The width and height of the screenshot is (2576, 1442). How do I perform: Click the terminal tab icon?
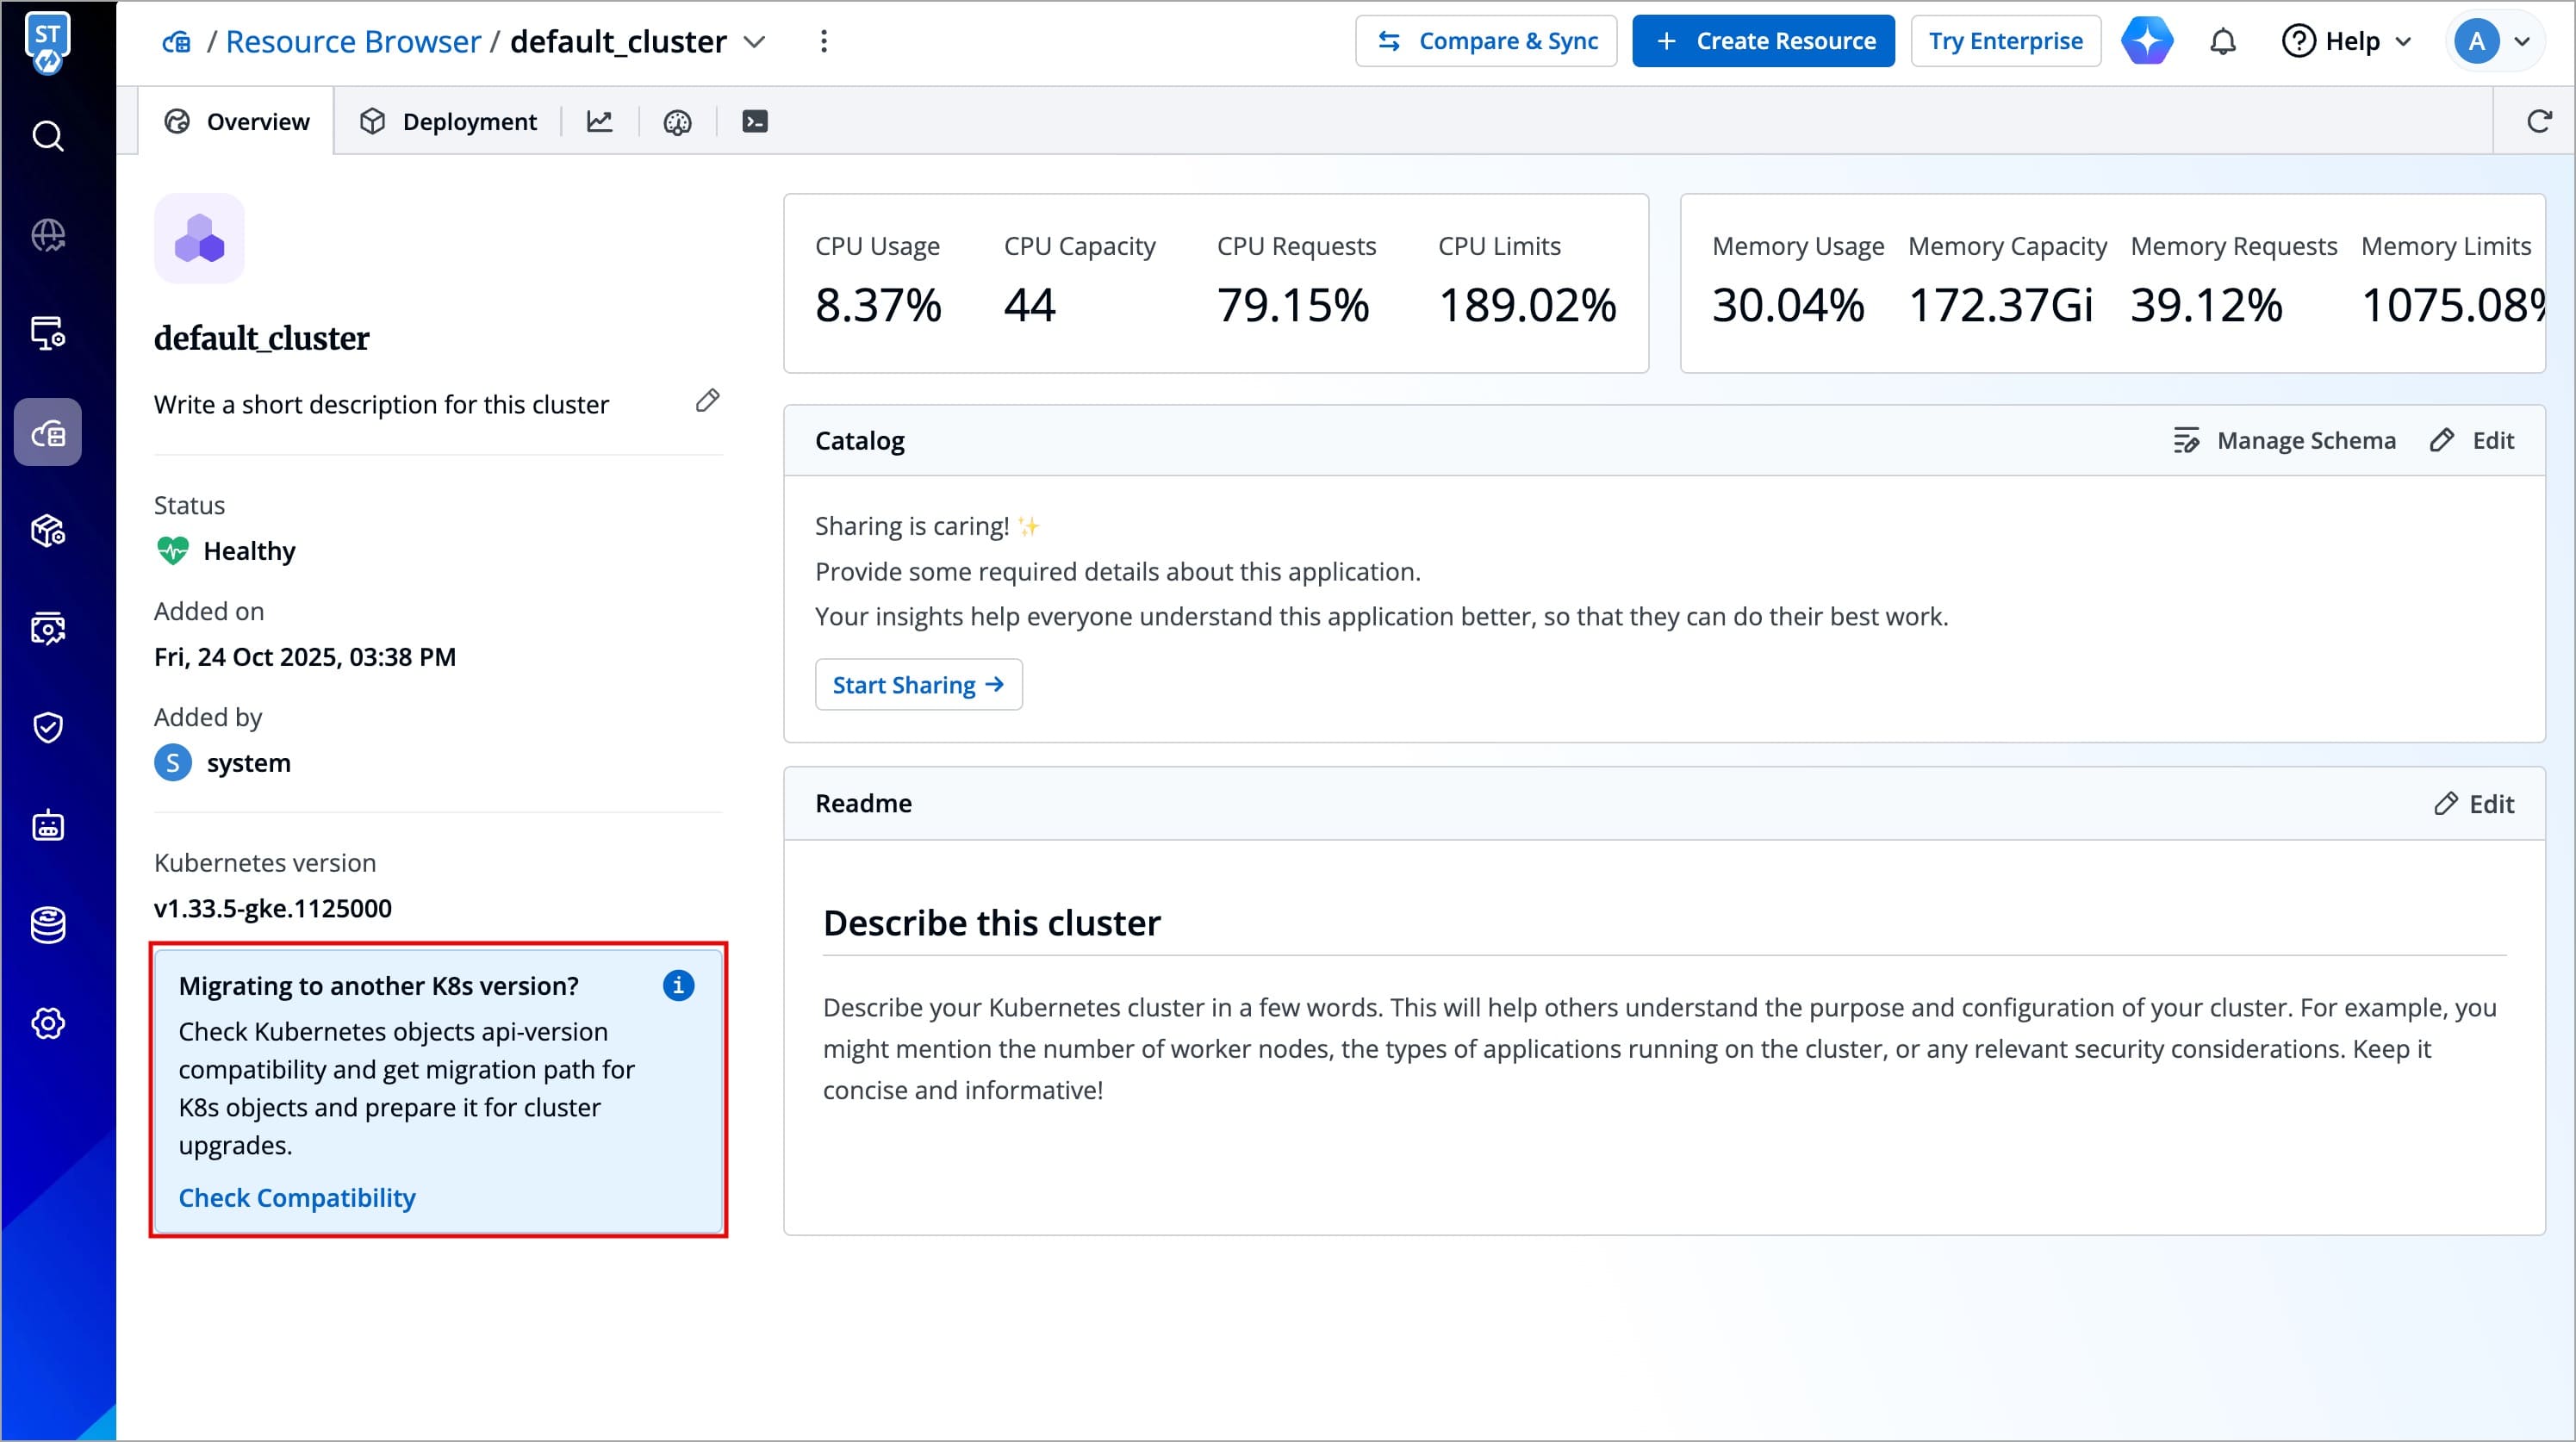755,122
